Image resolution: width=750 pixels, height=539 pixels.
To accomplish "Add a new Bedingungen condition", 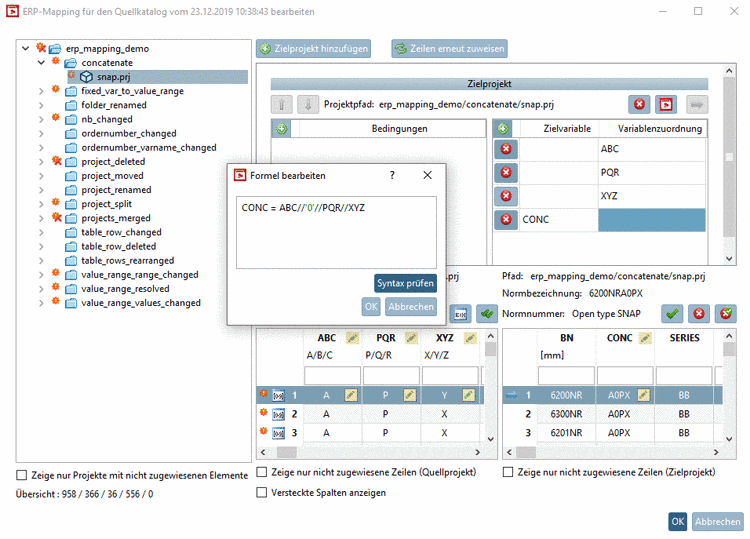I will tap(282, 129).
